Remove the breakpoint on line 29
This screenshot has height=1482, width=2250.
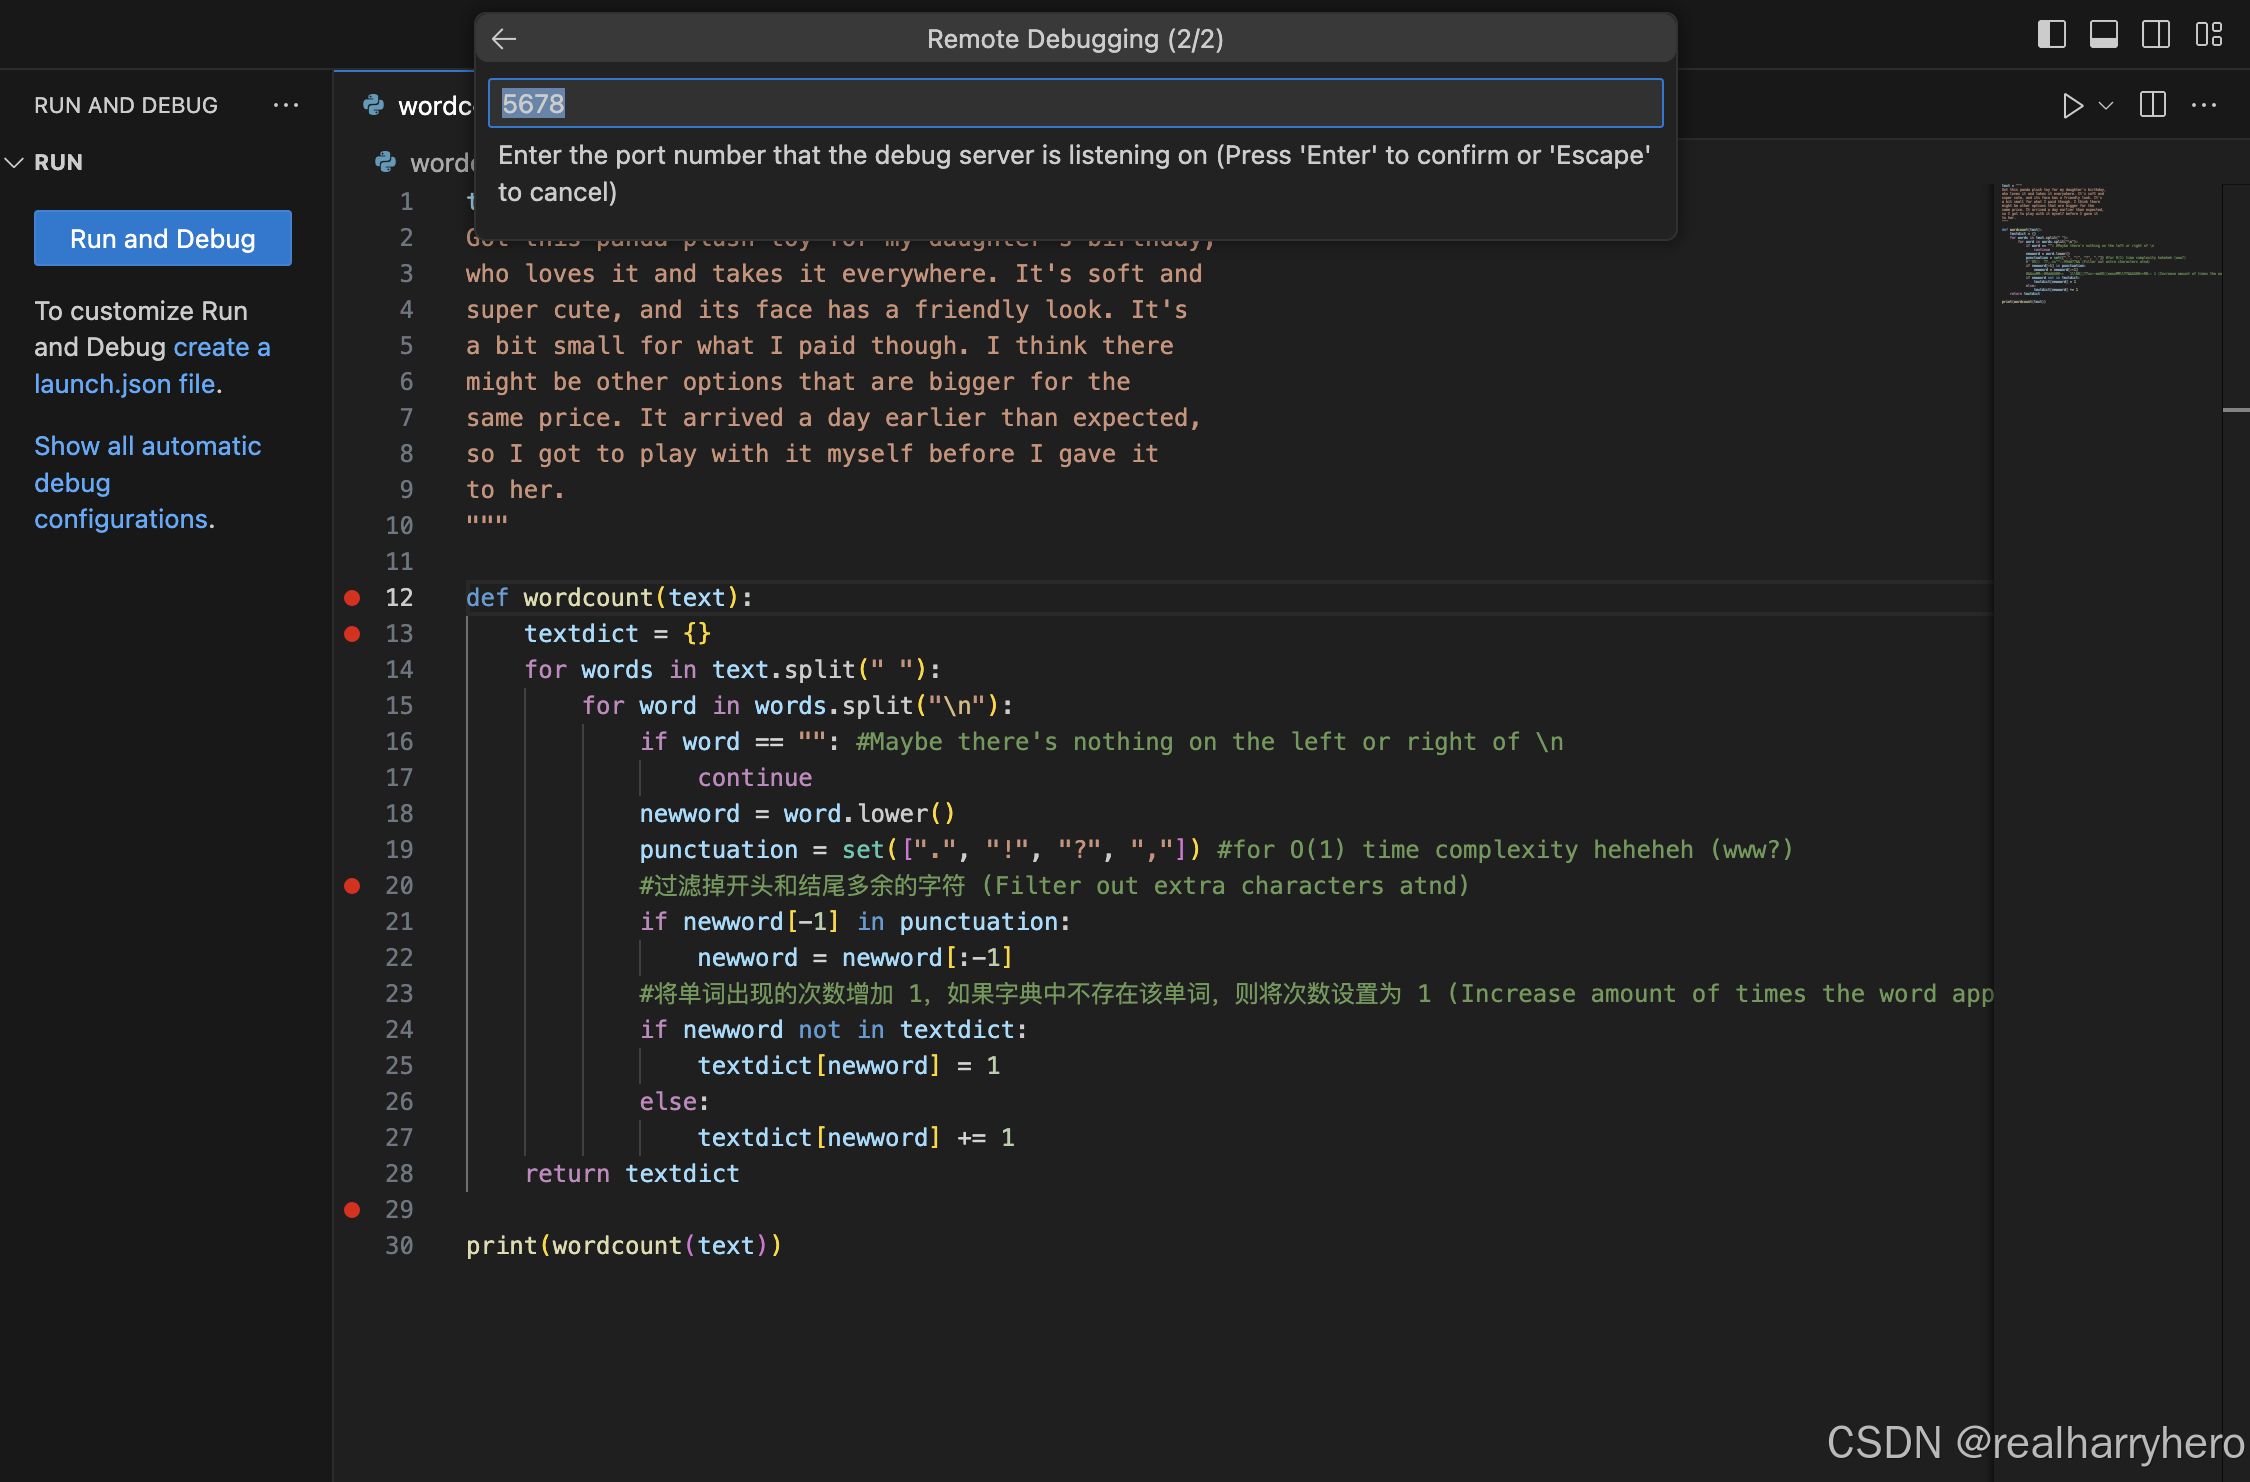(x=351, y=1210)
